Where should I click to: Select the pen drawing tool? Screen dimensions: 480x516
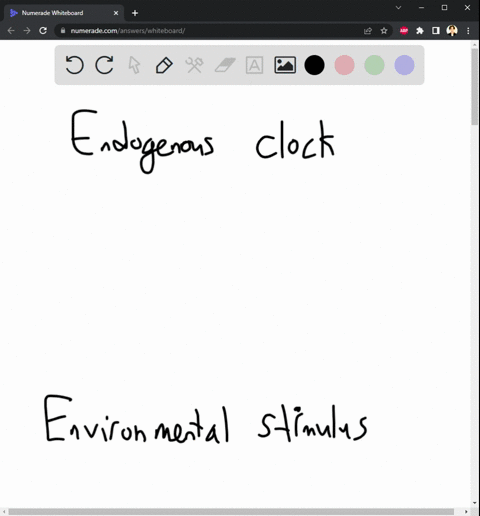click(x=164, y=65)
